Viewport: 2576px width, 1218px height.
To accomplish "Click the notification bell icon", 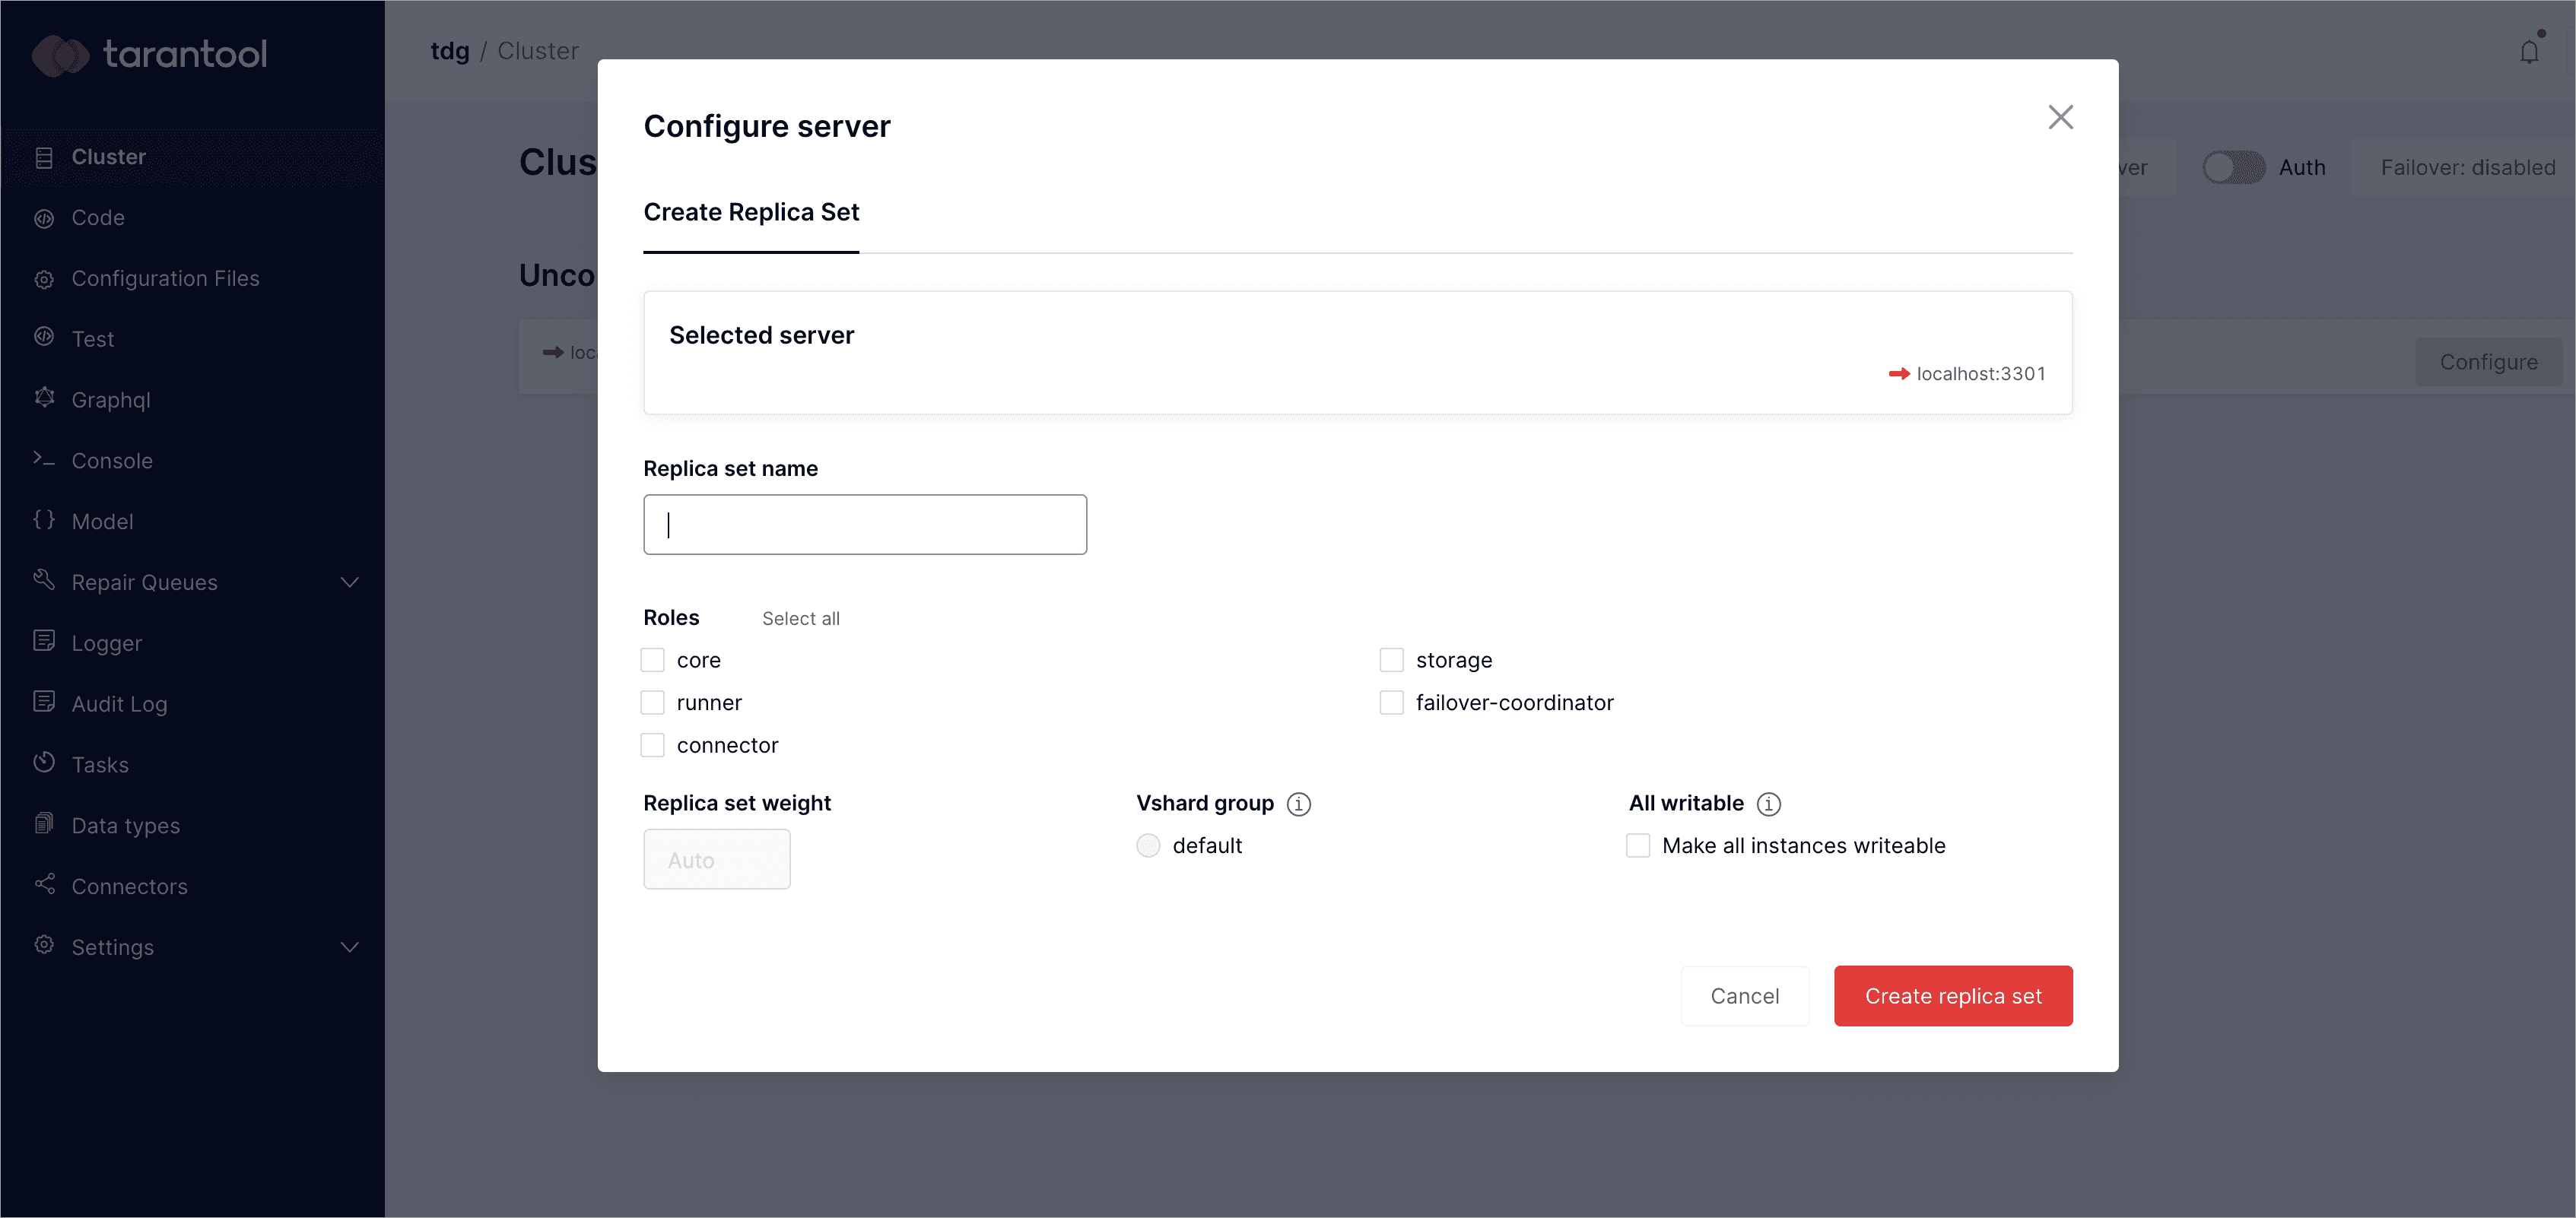I will point(2529,52).
